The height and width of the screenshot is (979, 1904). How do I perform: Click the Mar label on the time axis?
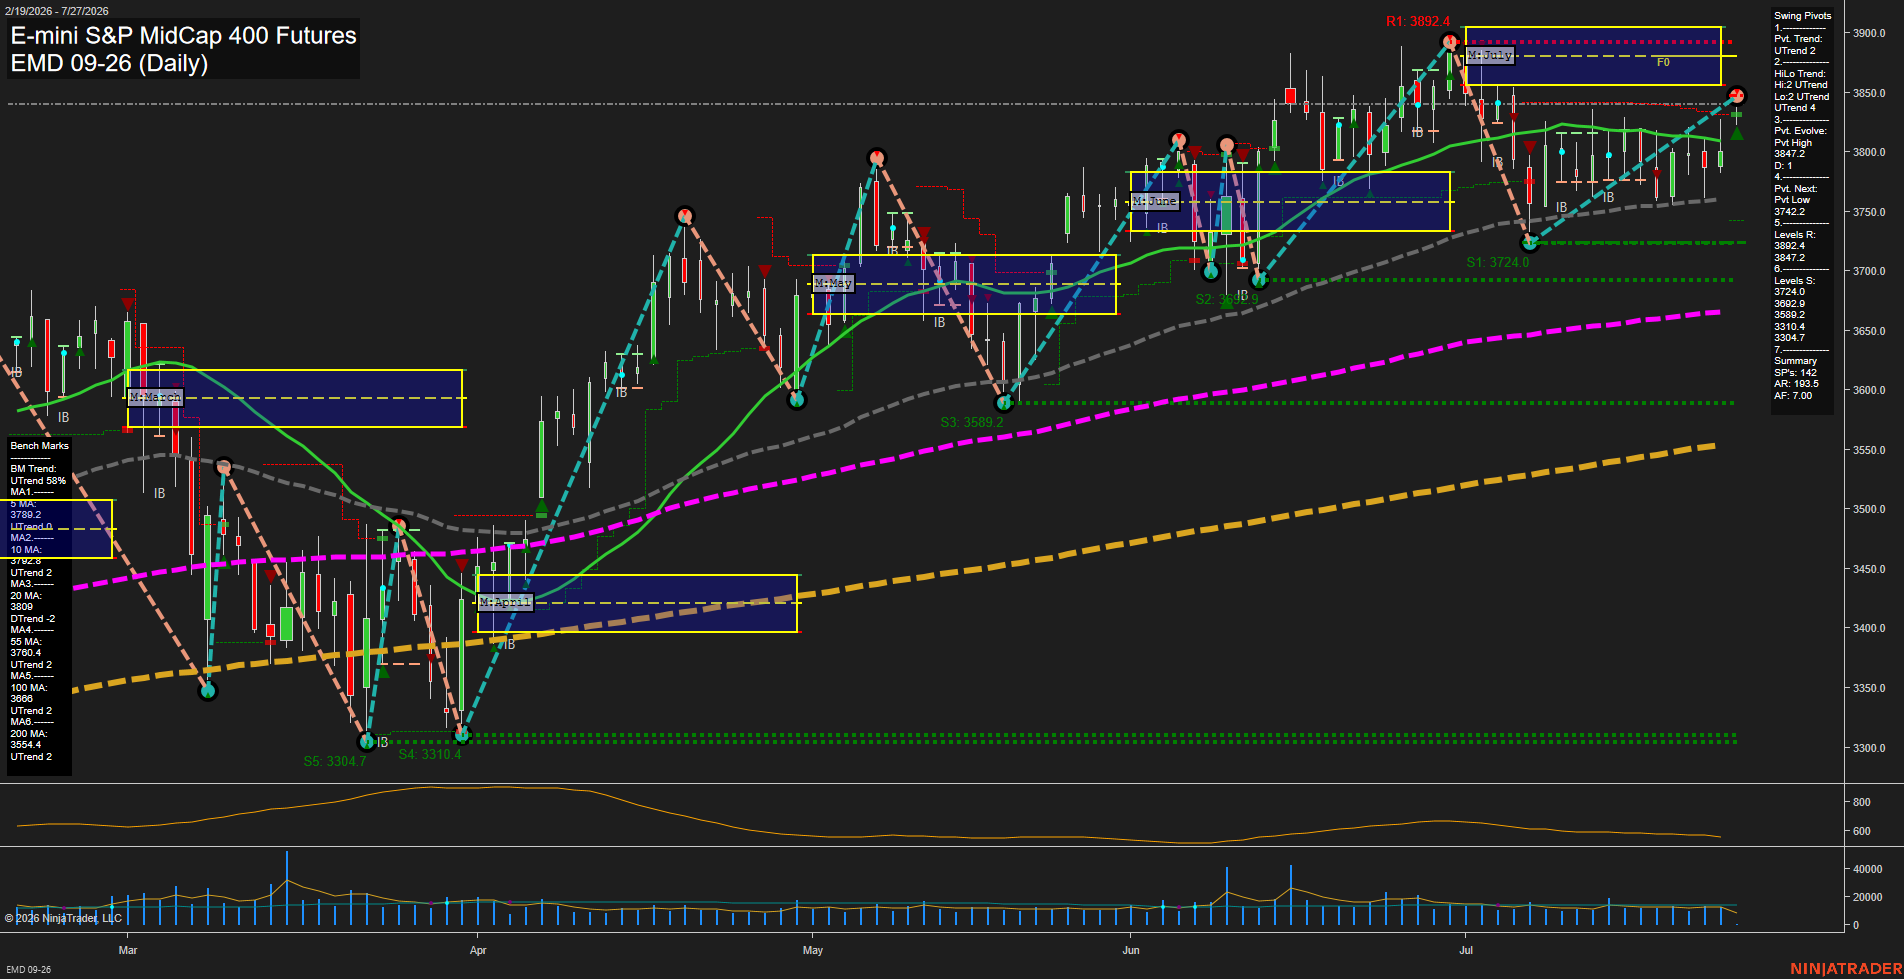pos(128,950)
